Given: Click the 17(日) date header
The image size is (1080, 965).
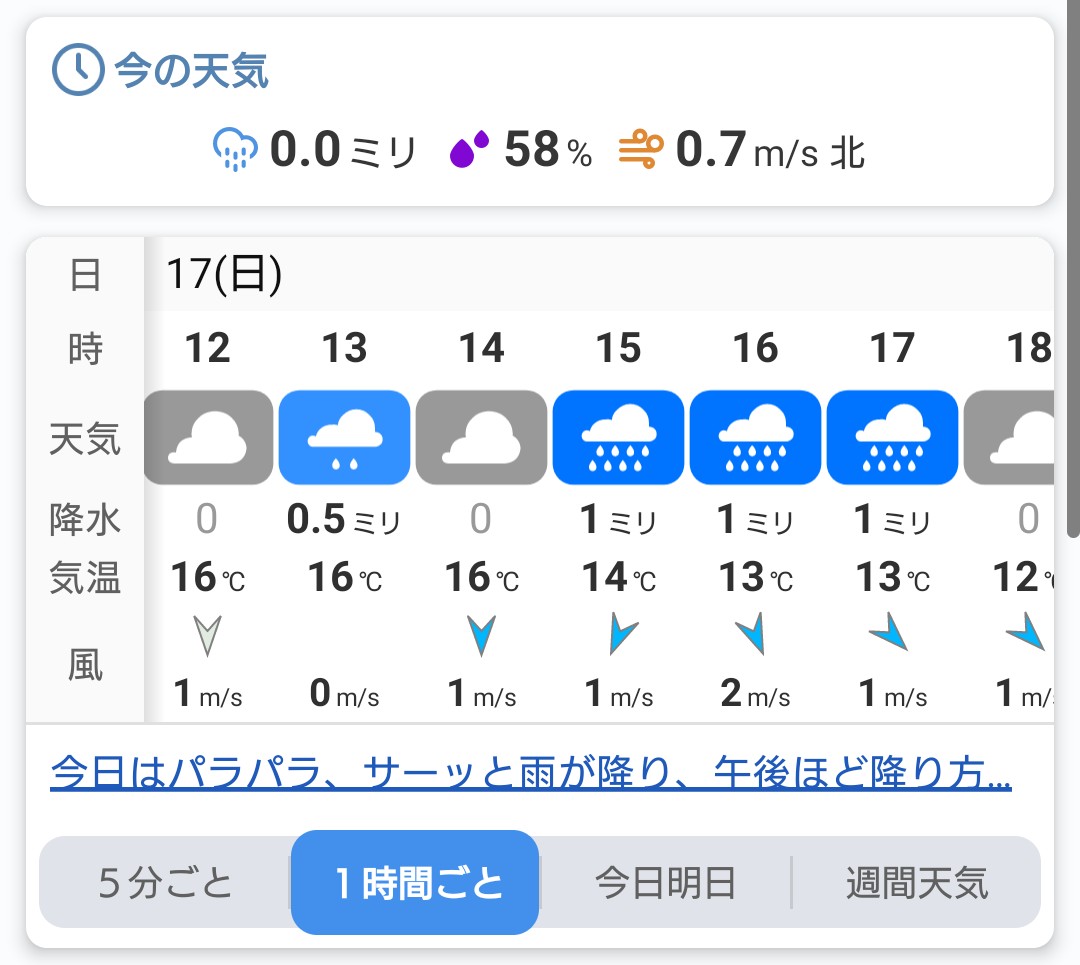Looking at the screenshot, I should tap(225, 274).
